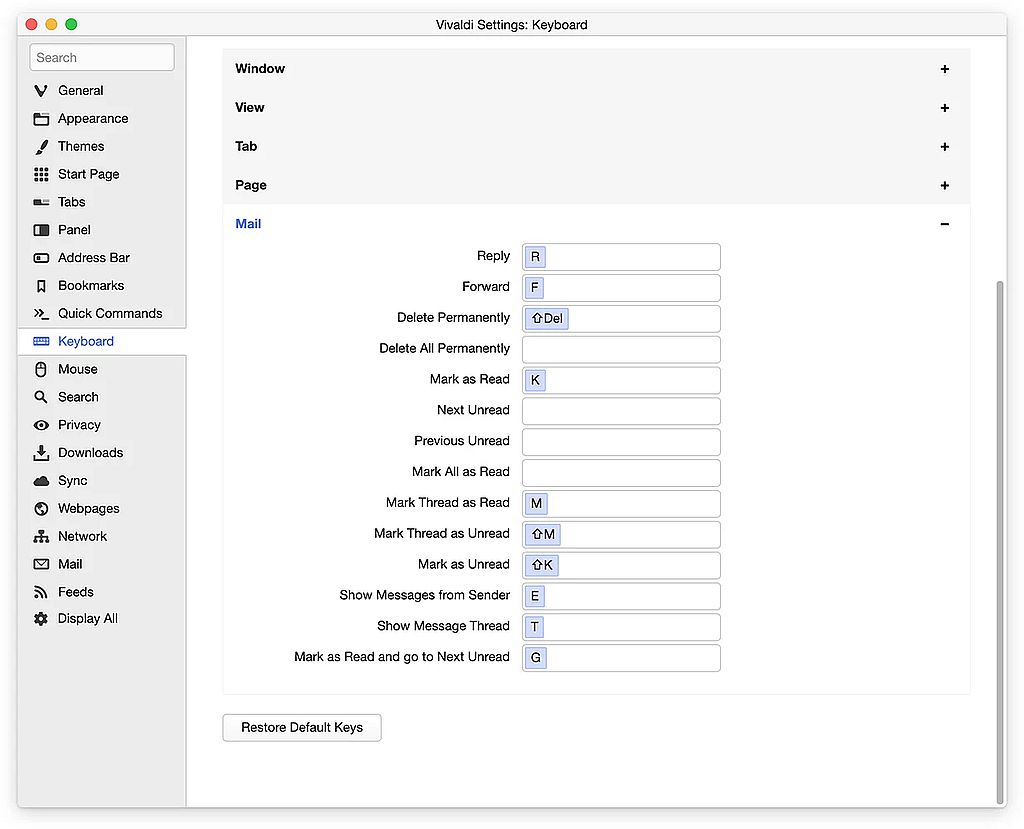This screenshot has height=829, width=1024.
Task: Click the Bookmarks ribbon icon
Action: coord(41,286)
